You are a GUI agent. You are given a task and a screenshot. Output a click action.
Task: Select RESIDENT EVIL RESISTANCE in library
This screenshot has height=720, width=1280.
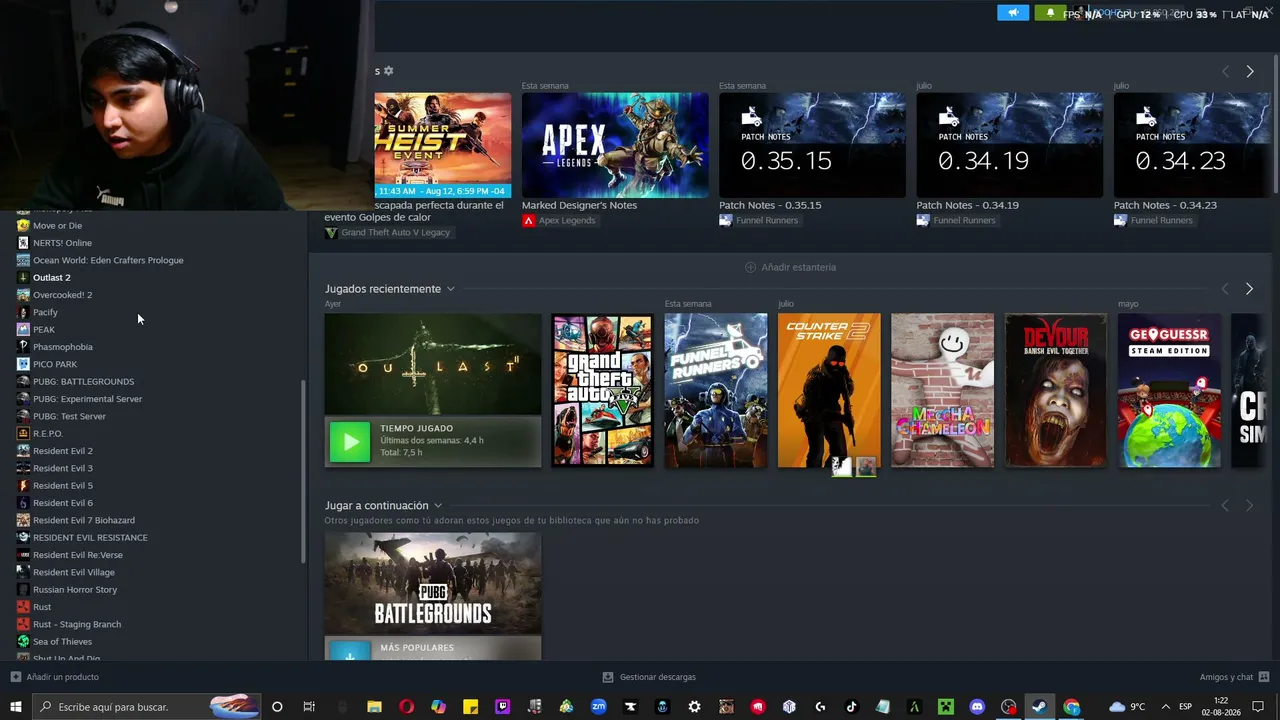pos(90,537)
